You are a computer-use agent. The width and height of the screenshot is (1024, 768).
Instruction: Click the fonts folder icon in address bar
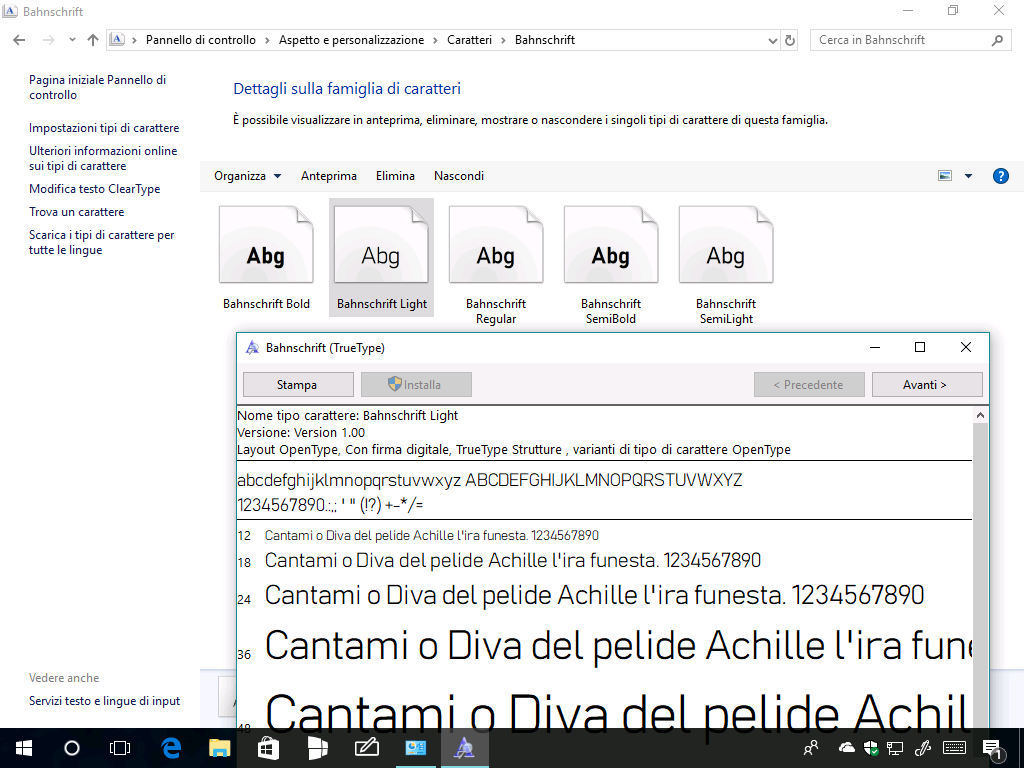coord(117,39)
